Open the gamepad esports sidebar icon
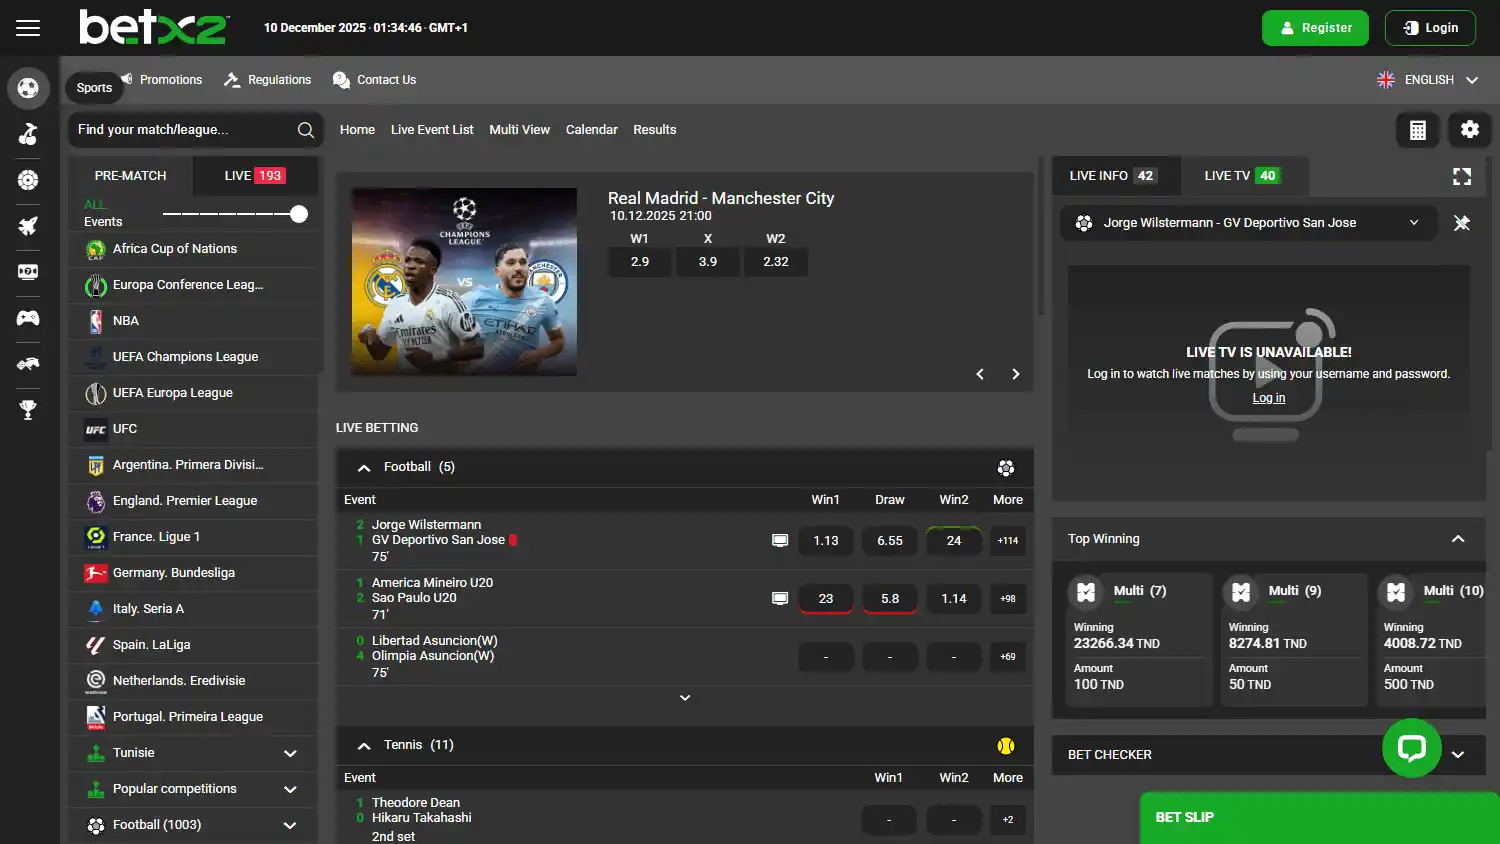1500x844 pixels. tap(28, 318)
